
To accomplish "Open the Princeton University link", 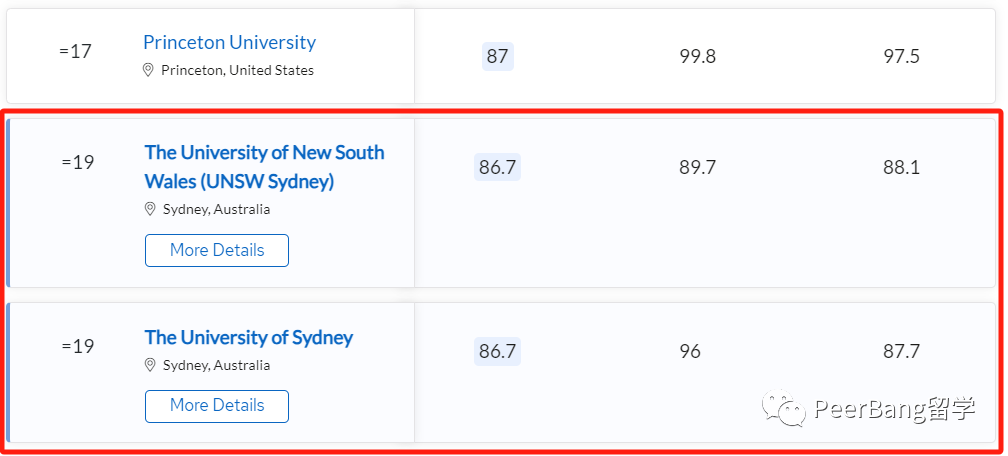I will pos(230,42).
